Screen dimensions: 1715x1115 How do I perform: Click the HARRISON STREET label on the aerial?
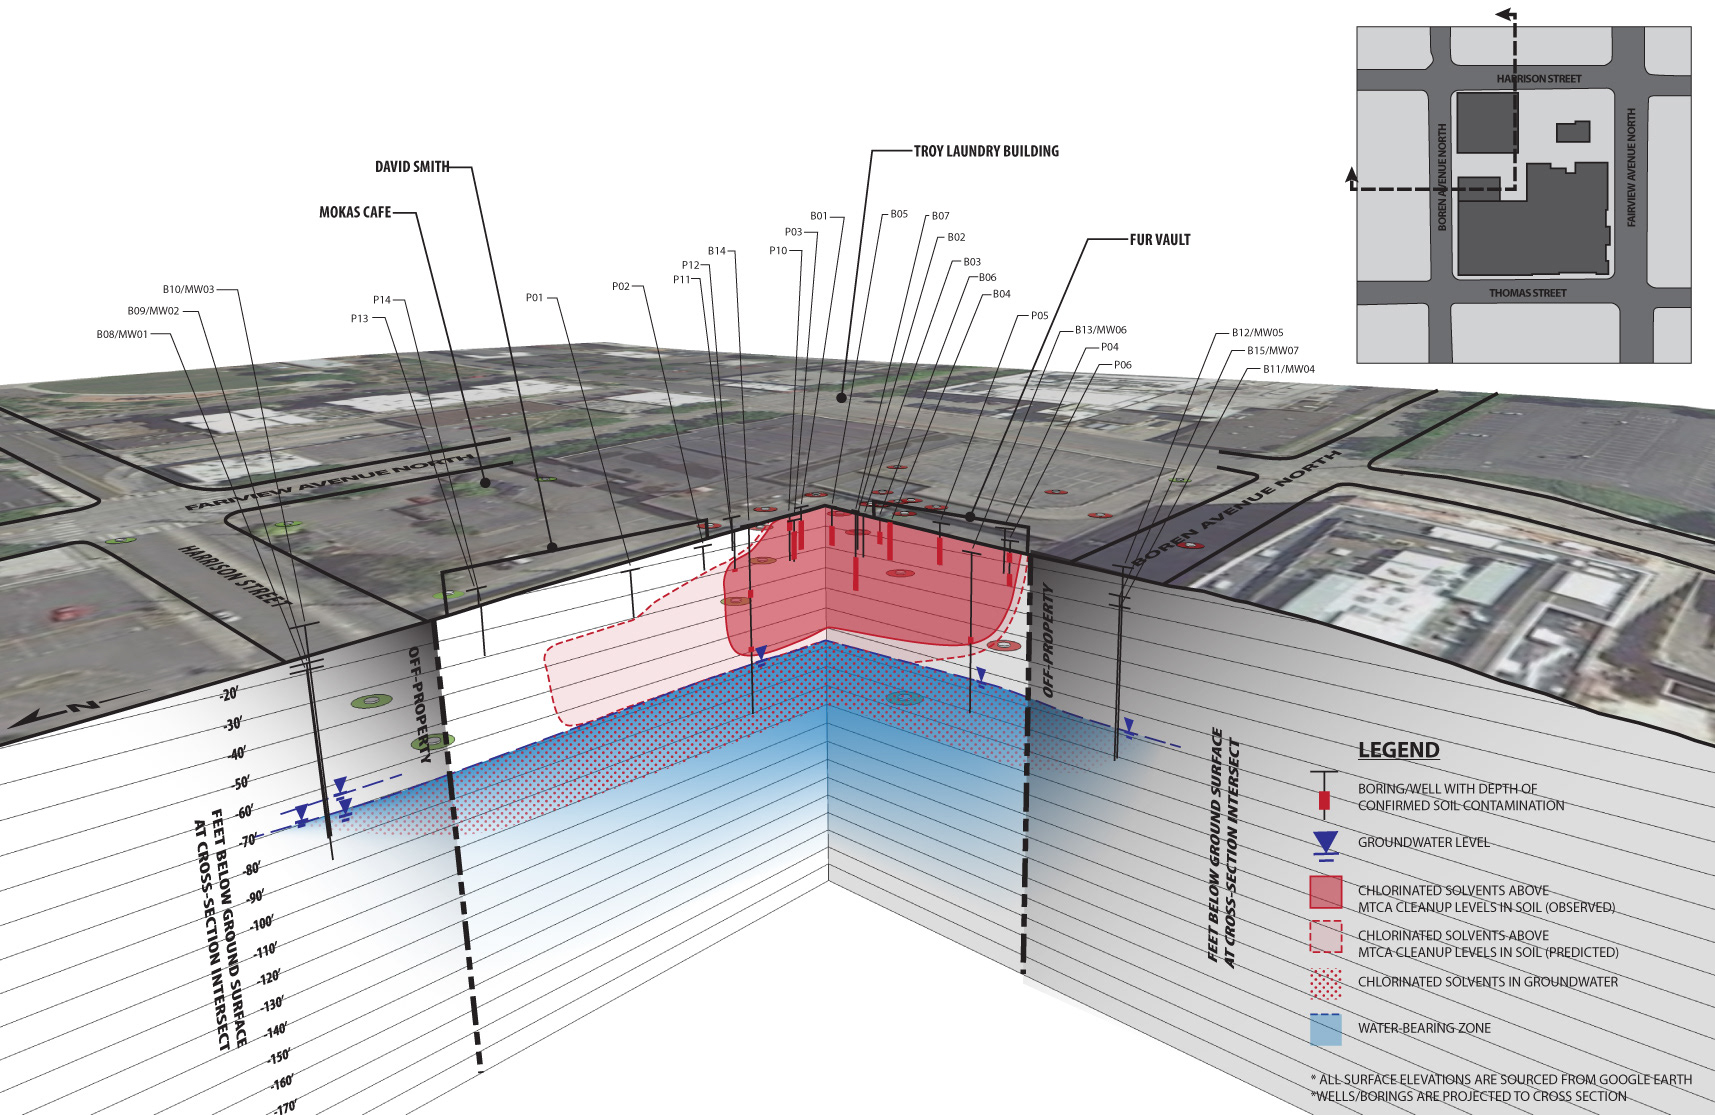(x=234, y=576)
